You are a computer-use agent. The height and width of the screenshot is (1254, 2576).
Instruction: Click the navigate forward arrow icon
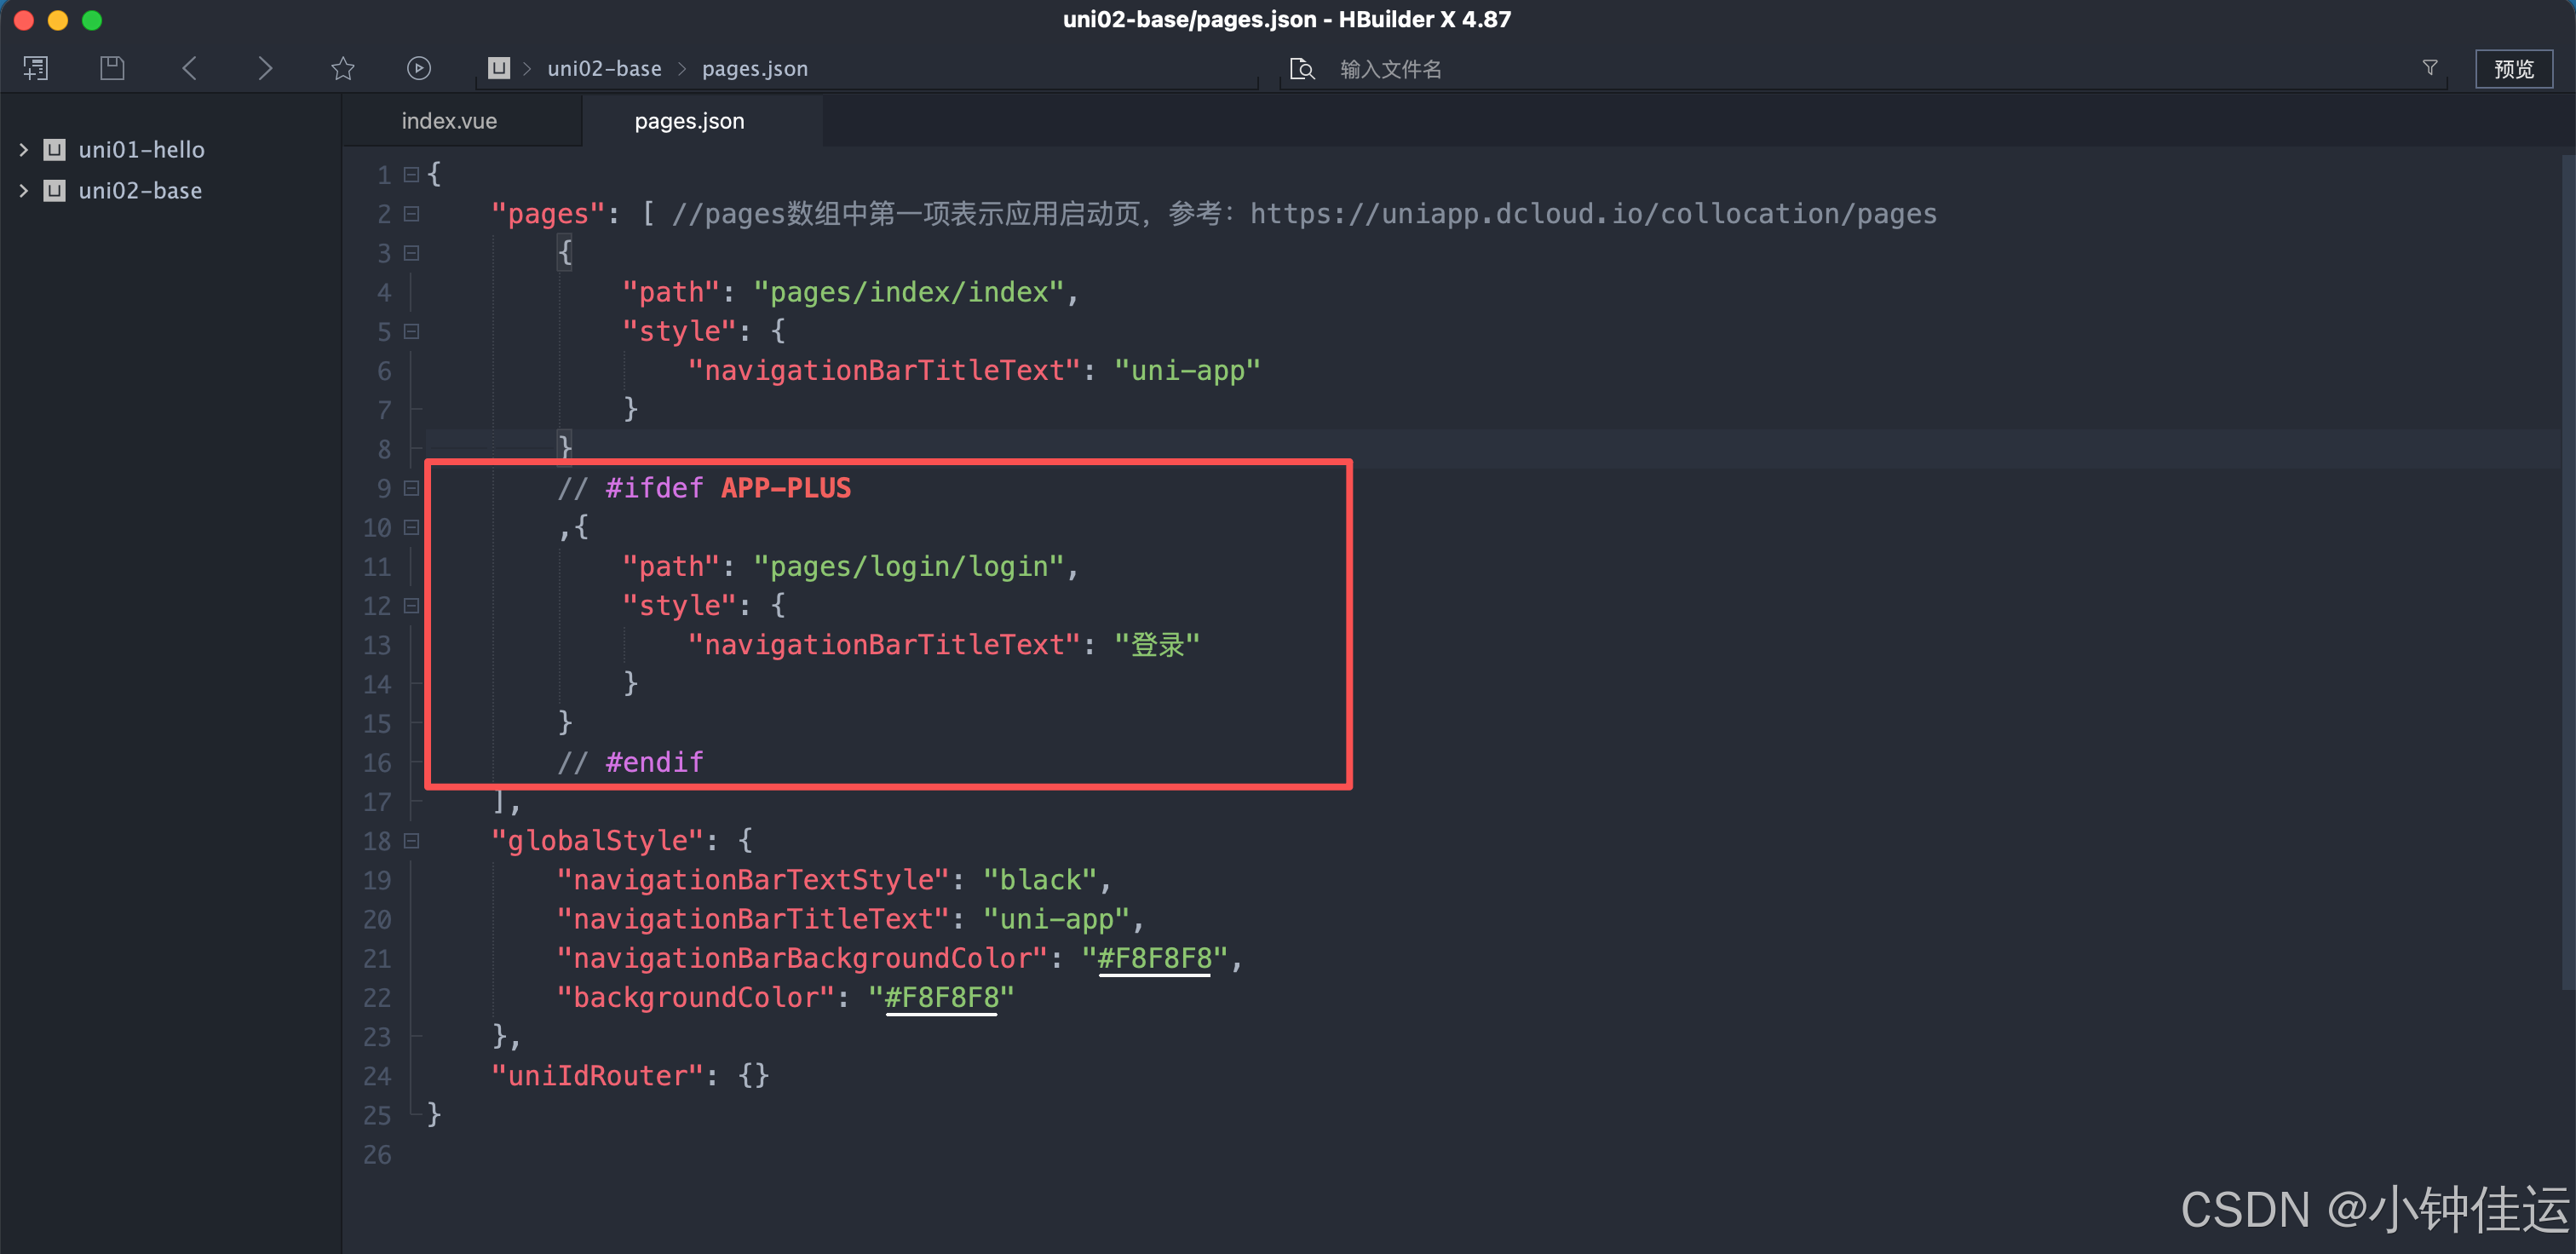coord(265,68)
